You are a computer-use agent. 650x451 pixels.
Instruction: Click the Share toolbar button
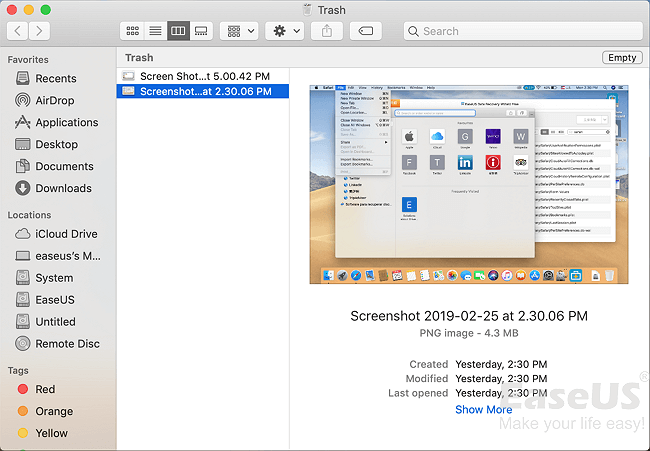(x=328, y=31)
